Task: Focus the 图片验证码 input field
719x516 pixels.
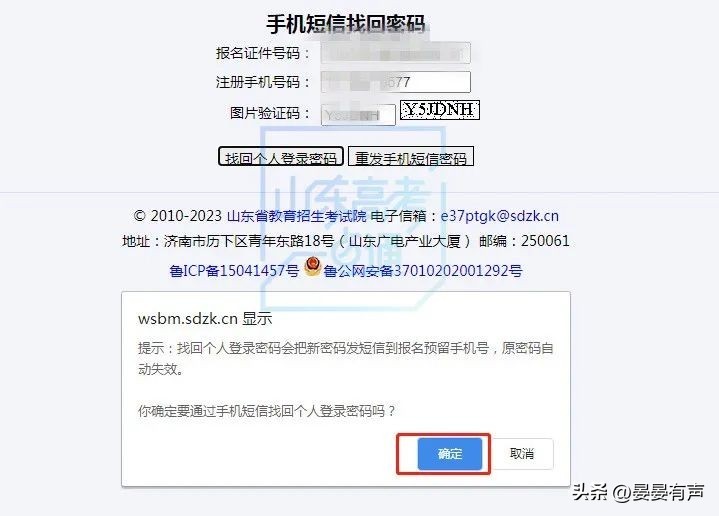Action: click(358, 114)
